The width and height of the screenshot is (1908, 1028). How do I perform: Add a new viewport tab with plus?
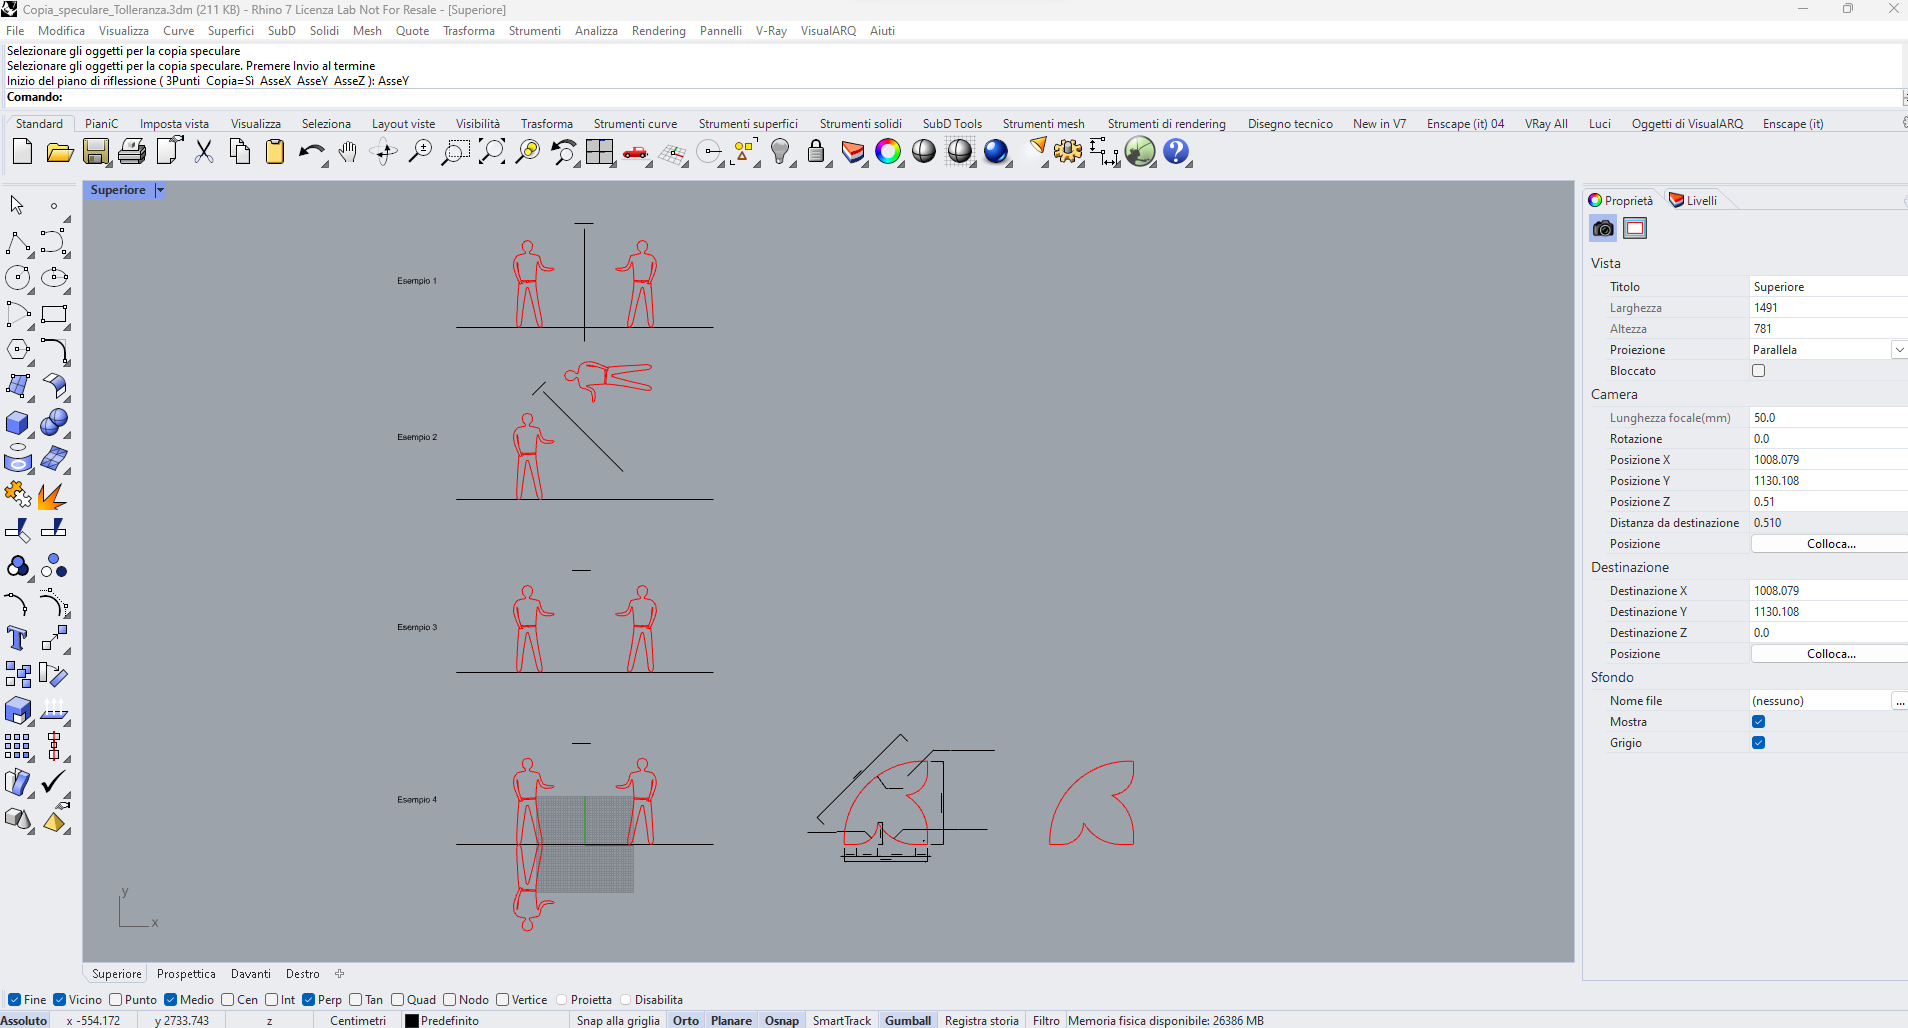(x=340, y=974)
